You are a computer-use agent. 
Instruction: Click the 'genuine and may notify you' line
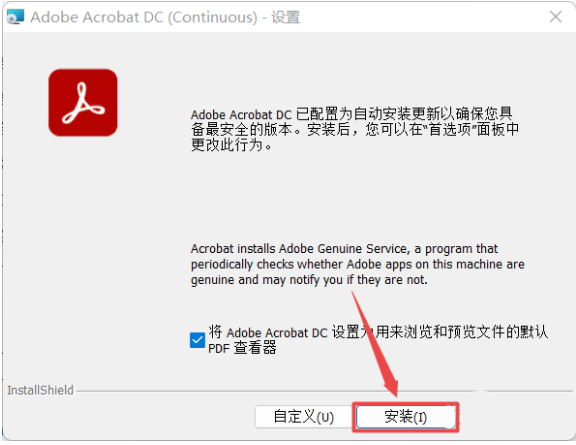309,280
